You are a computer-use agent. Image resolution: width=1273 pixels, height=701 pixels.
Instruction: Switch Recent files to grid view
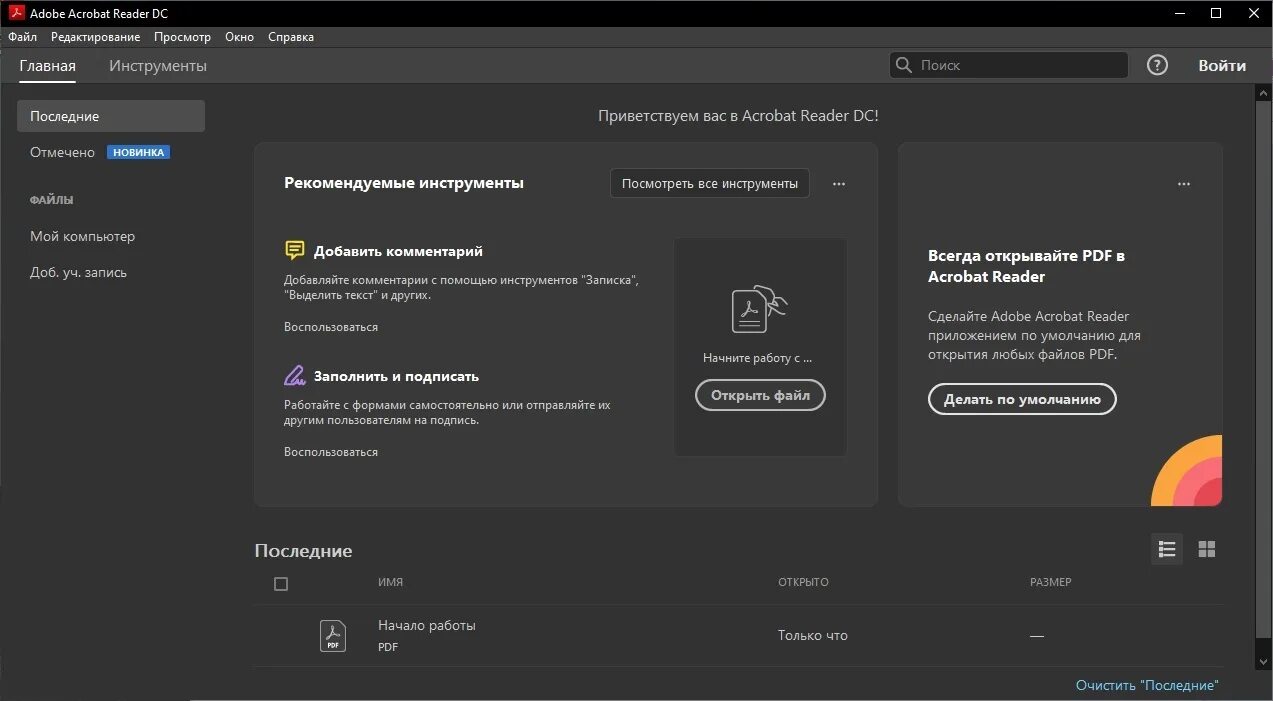click(1207, 549)
